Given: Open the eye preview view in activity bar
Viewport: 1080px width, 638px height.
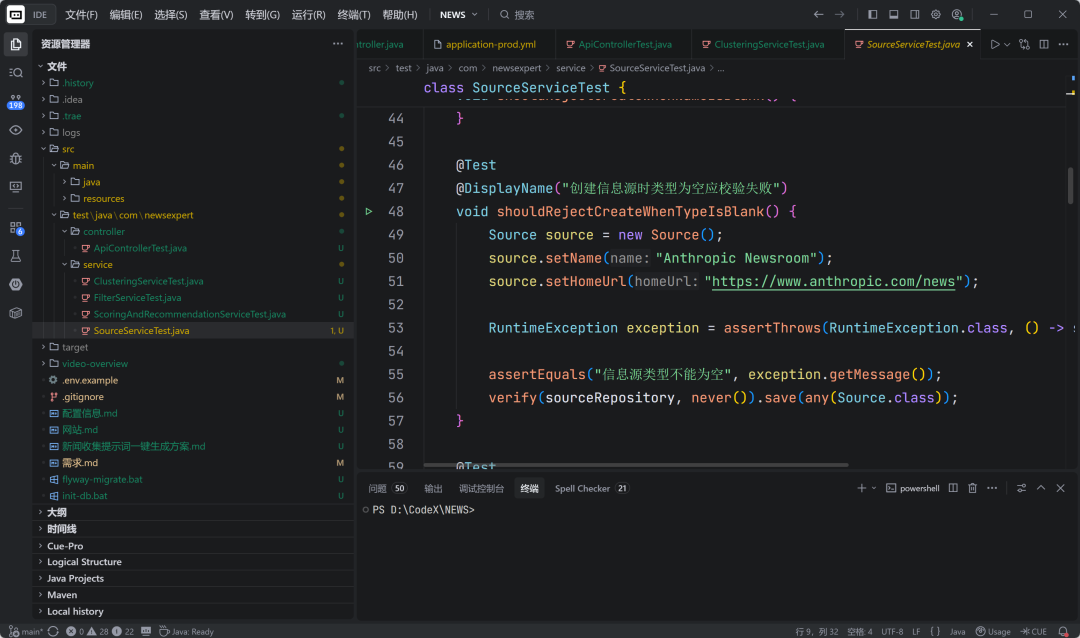Looking at the screenshot, I should coord(16,130).
